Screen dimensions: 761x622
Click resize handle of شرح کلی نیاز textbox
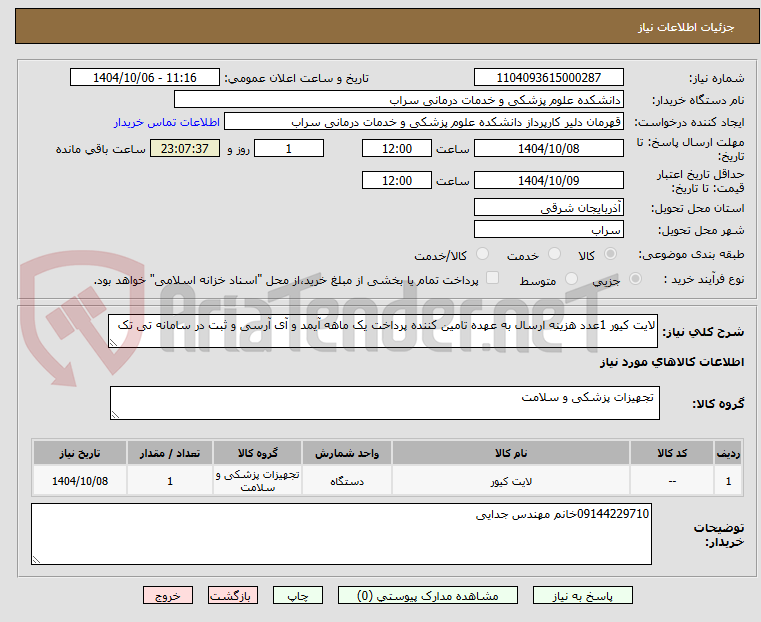pos(113,343)
